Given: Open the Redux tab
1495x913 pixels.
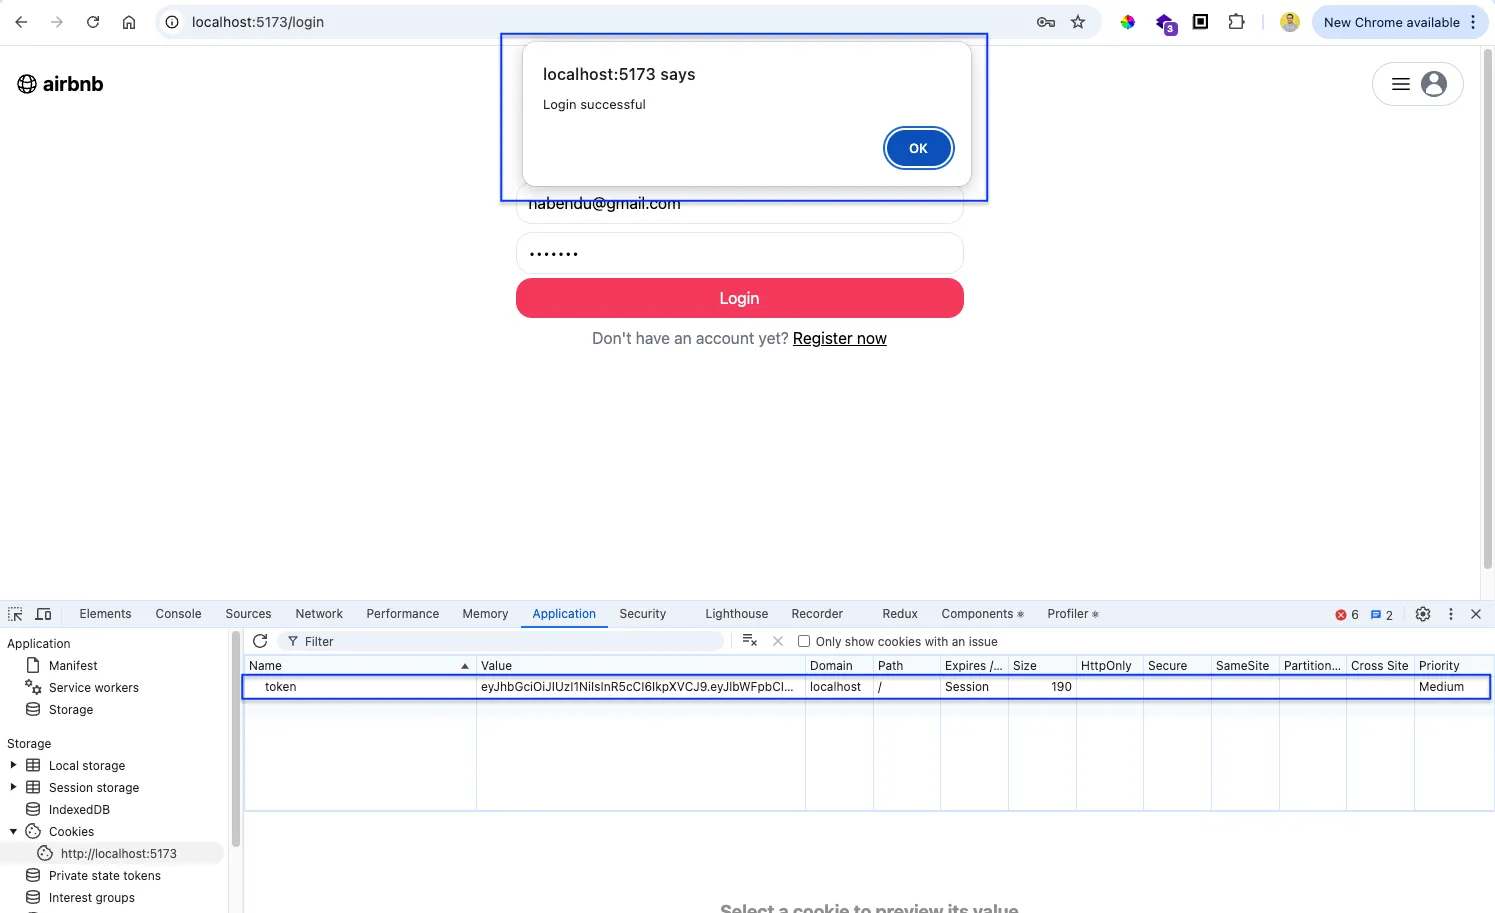Looking at the screenshot, I should pyautogui.click(x=900, y=614).
